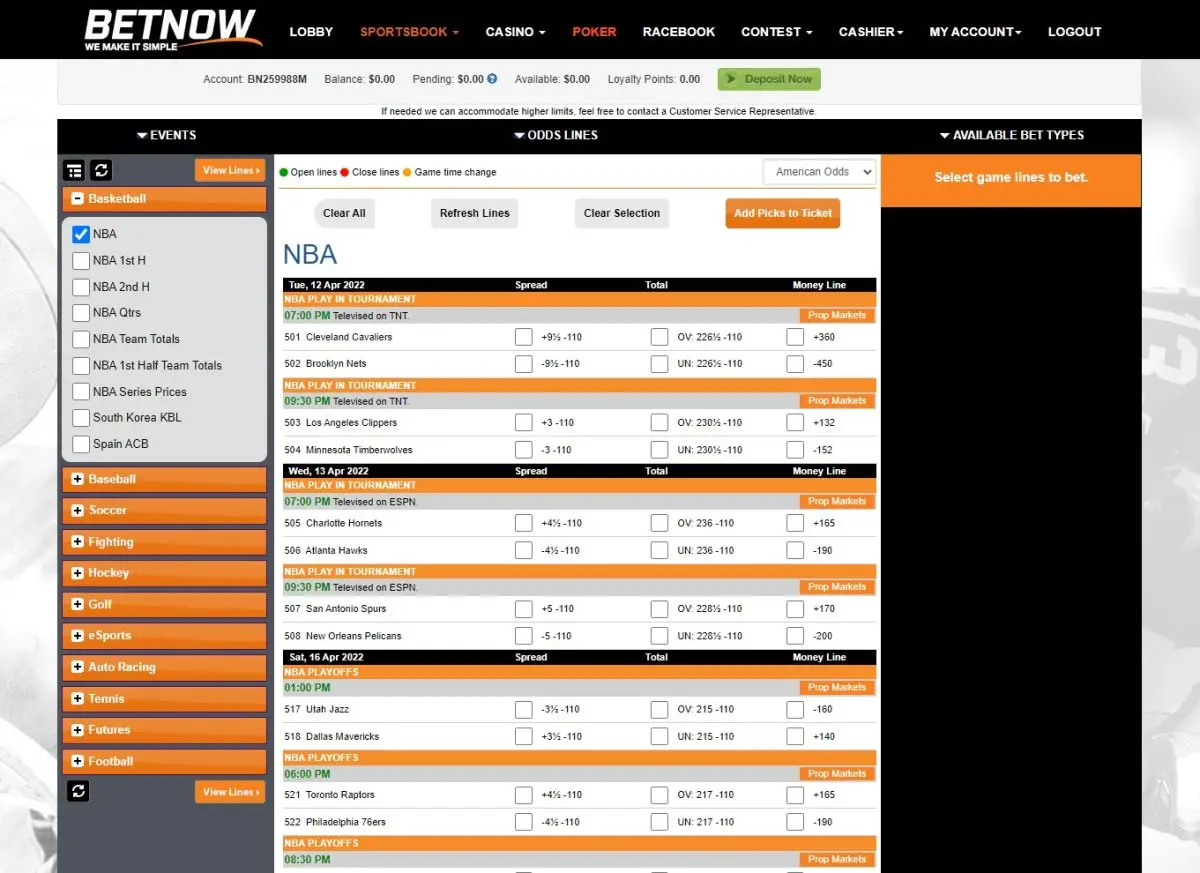Screen dimensions: 1200x873
Task: Uncheck the NBA checkbox
Action: (81, 234)
